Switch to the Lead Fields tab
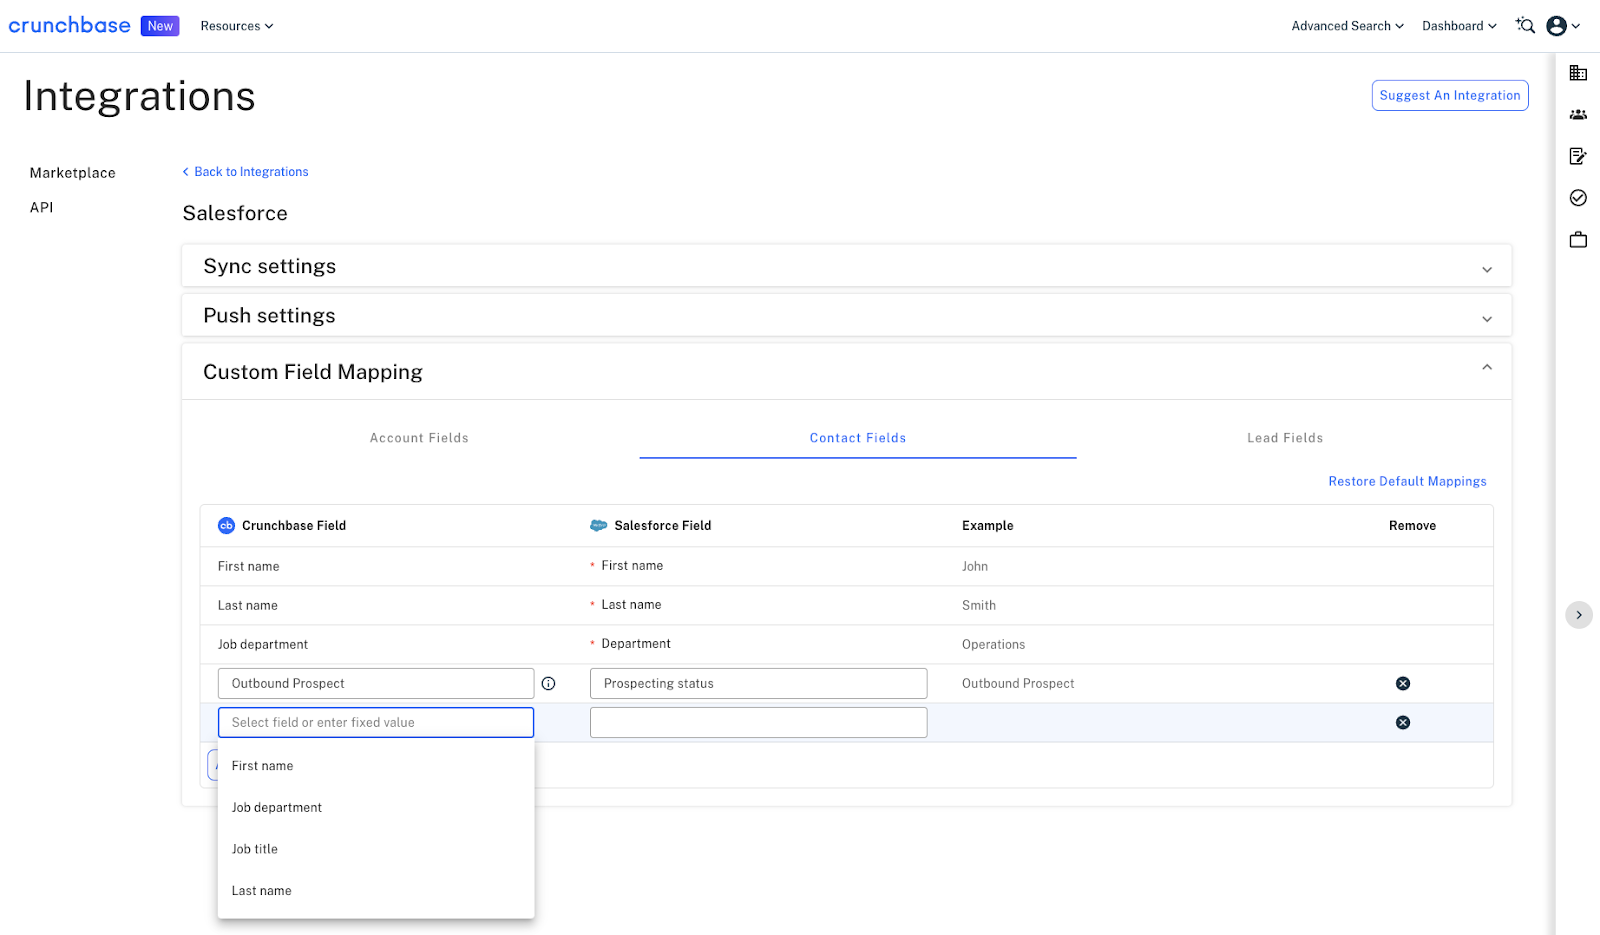 (x=1285, y=438)
